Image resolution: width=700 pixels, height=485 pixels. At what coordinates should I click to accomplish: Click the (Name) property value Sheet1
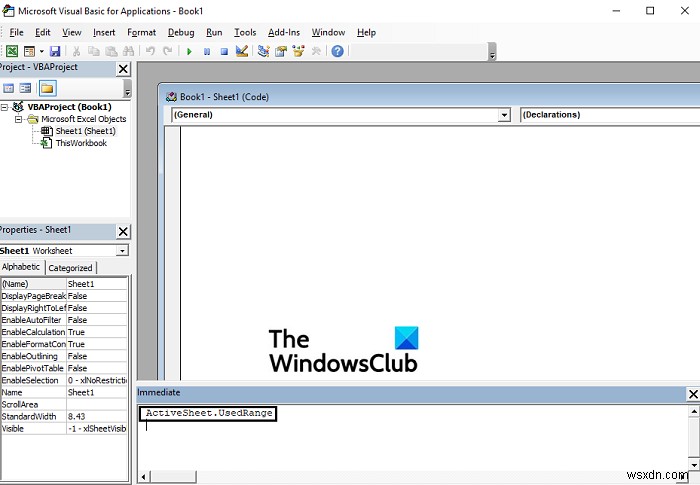97,284
